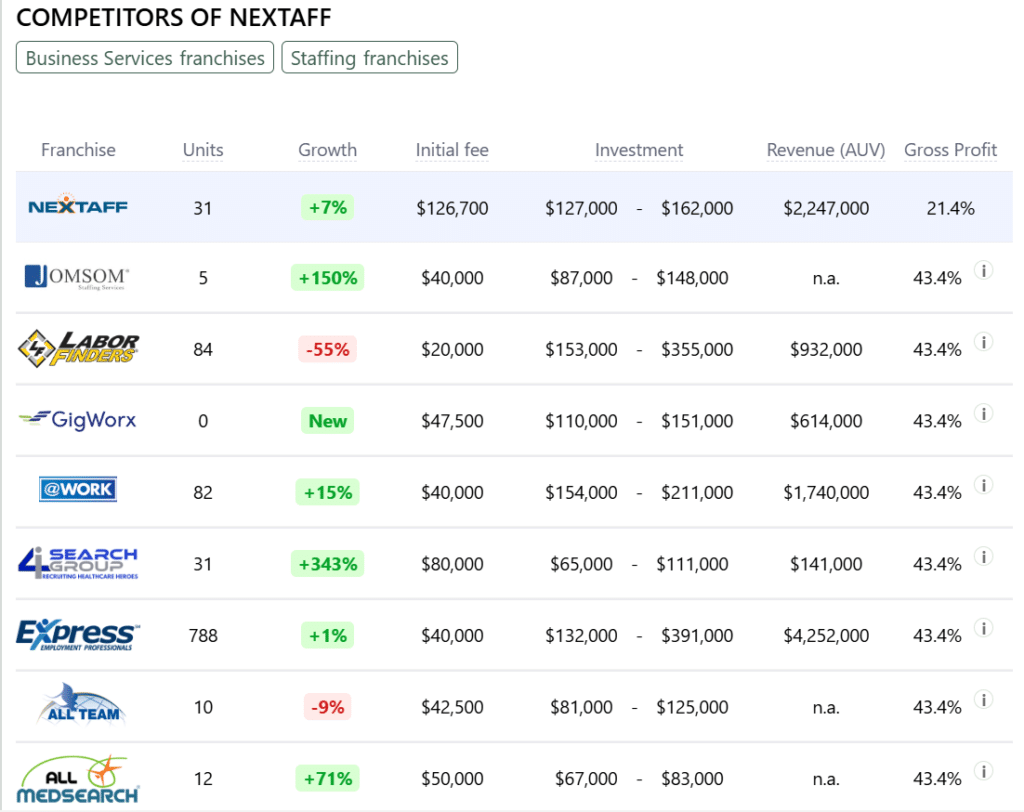Click the 4i Search Group logo
This screenshot has height=812, width=1024.
tap(78, 562)
